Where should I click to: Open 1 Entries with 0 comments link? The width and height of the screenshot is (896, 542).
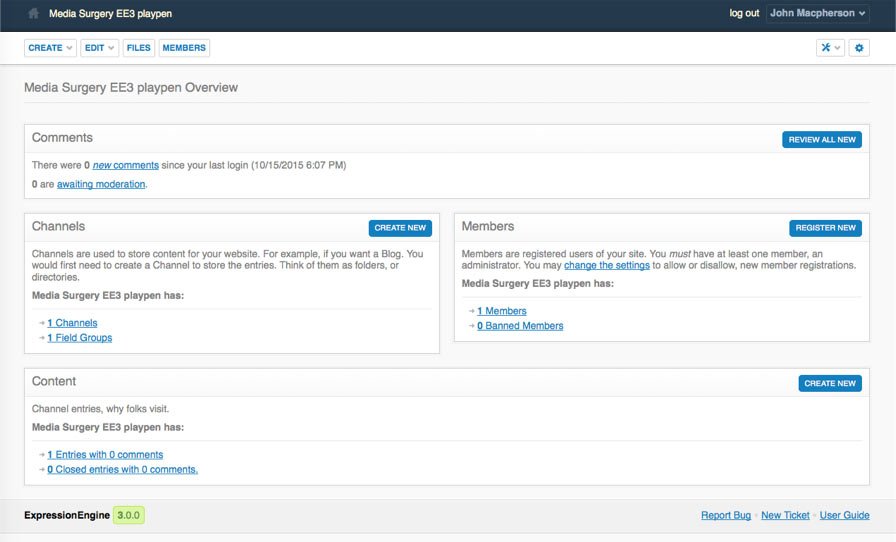(x=105, y=455)
